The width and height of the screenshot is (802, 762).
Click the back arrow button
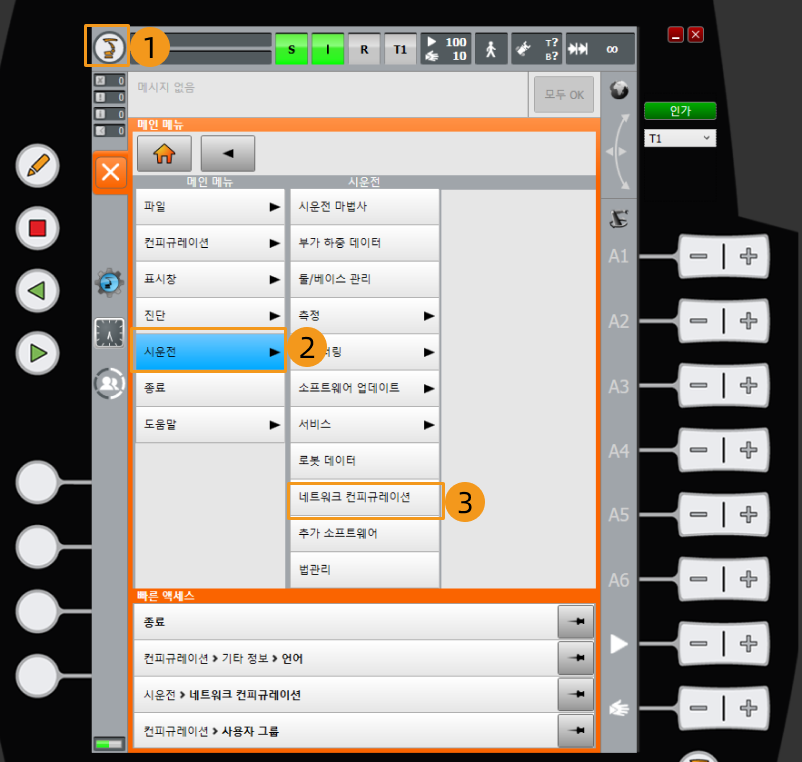point(228,153)
